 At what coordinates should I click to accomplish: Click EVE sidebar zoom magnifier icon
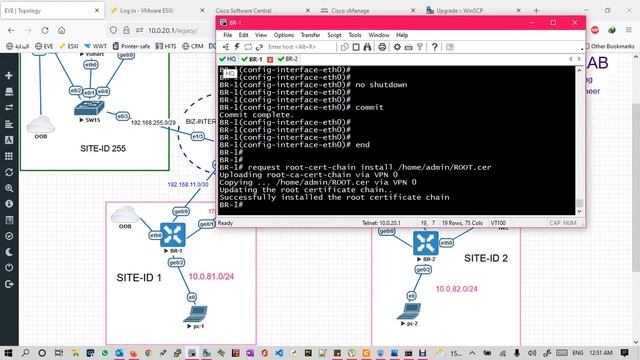9,188
